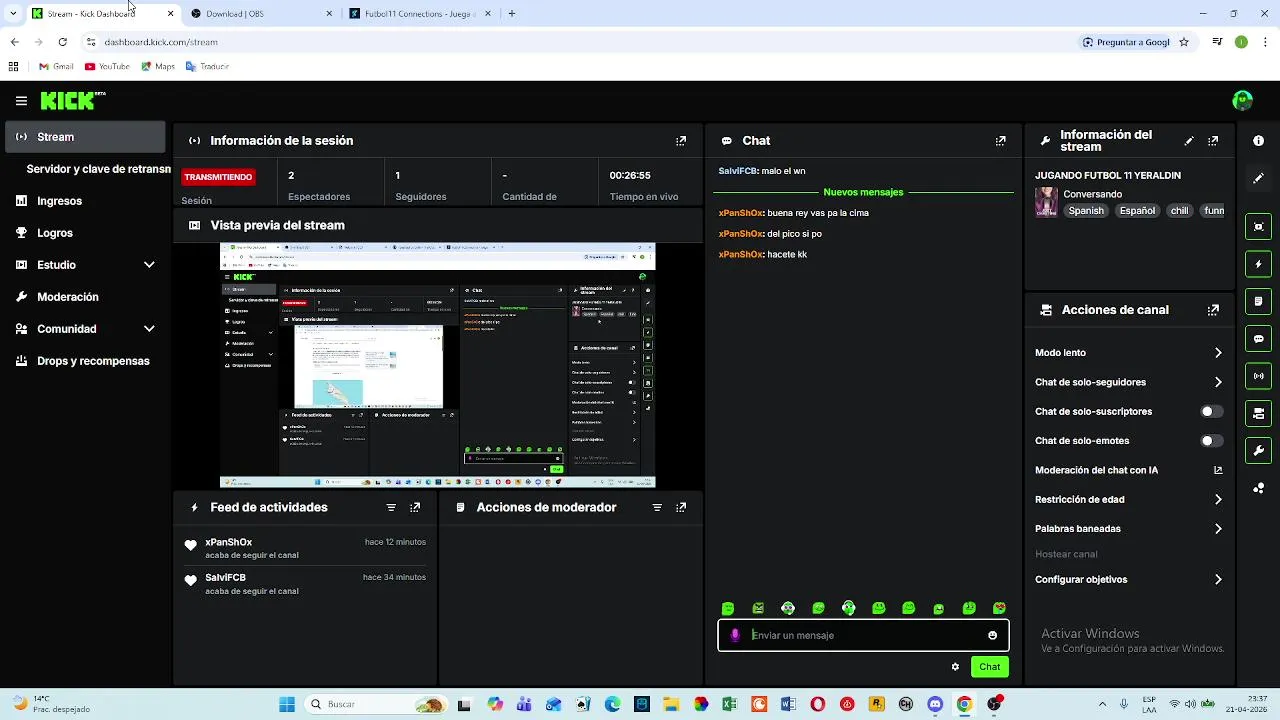This screenshot has width=1280, height=720.
Task: Edit stream info with the pencil icon
Action: [1189, 141]
